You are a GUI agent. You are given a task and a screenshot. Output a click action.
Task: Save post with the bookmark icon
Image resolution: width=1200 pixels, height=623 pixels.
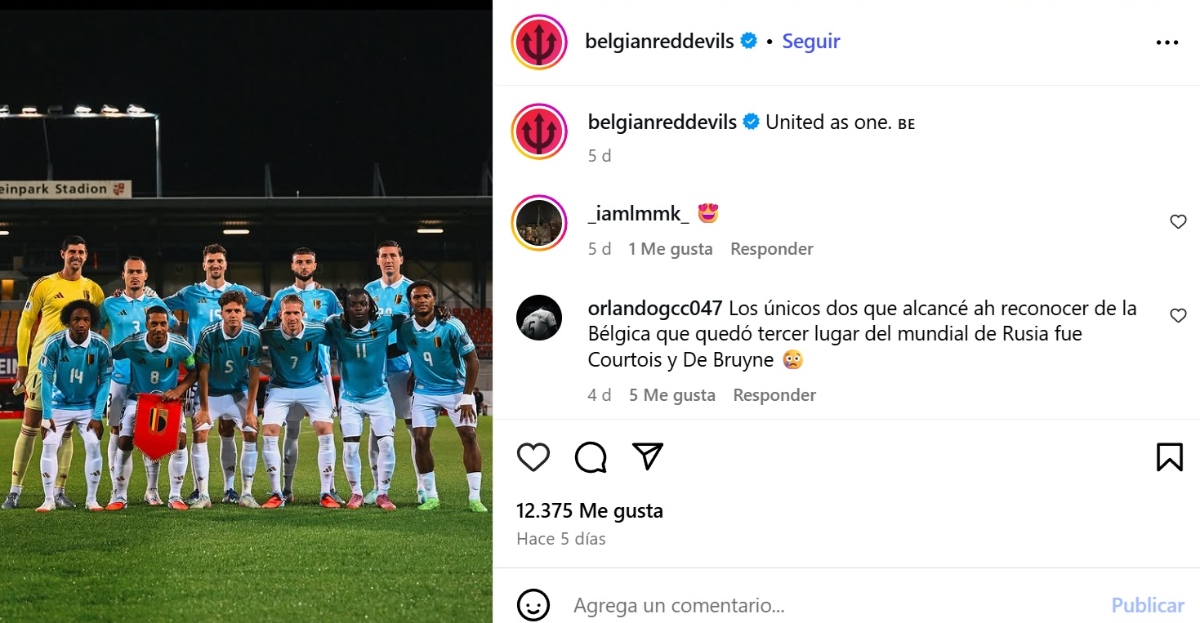click(1169, 457)
